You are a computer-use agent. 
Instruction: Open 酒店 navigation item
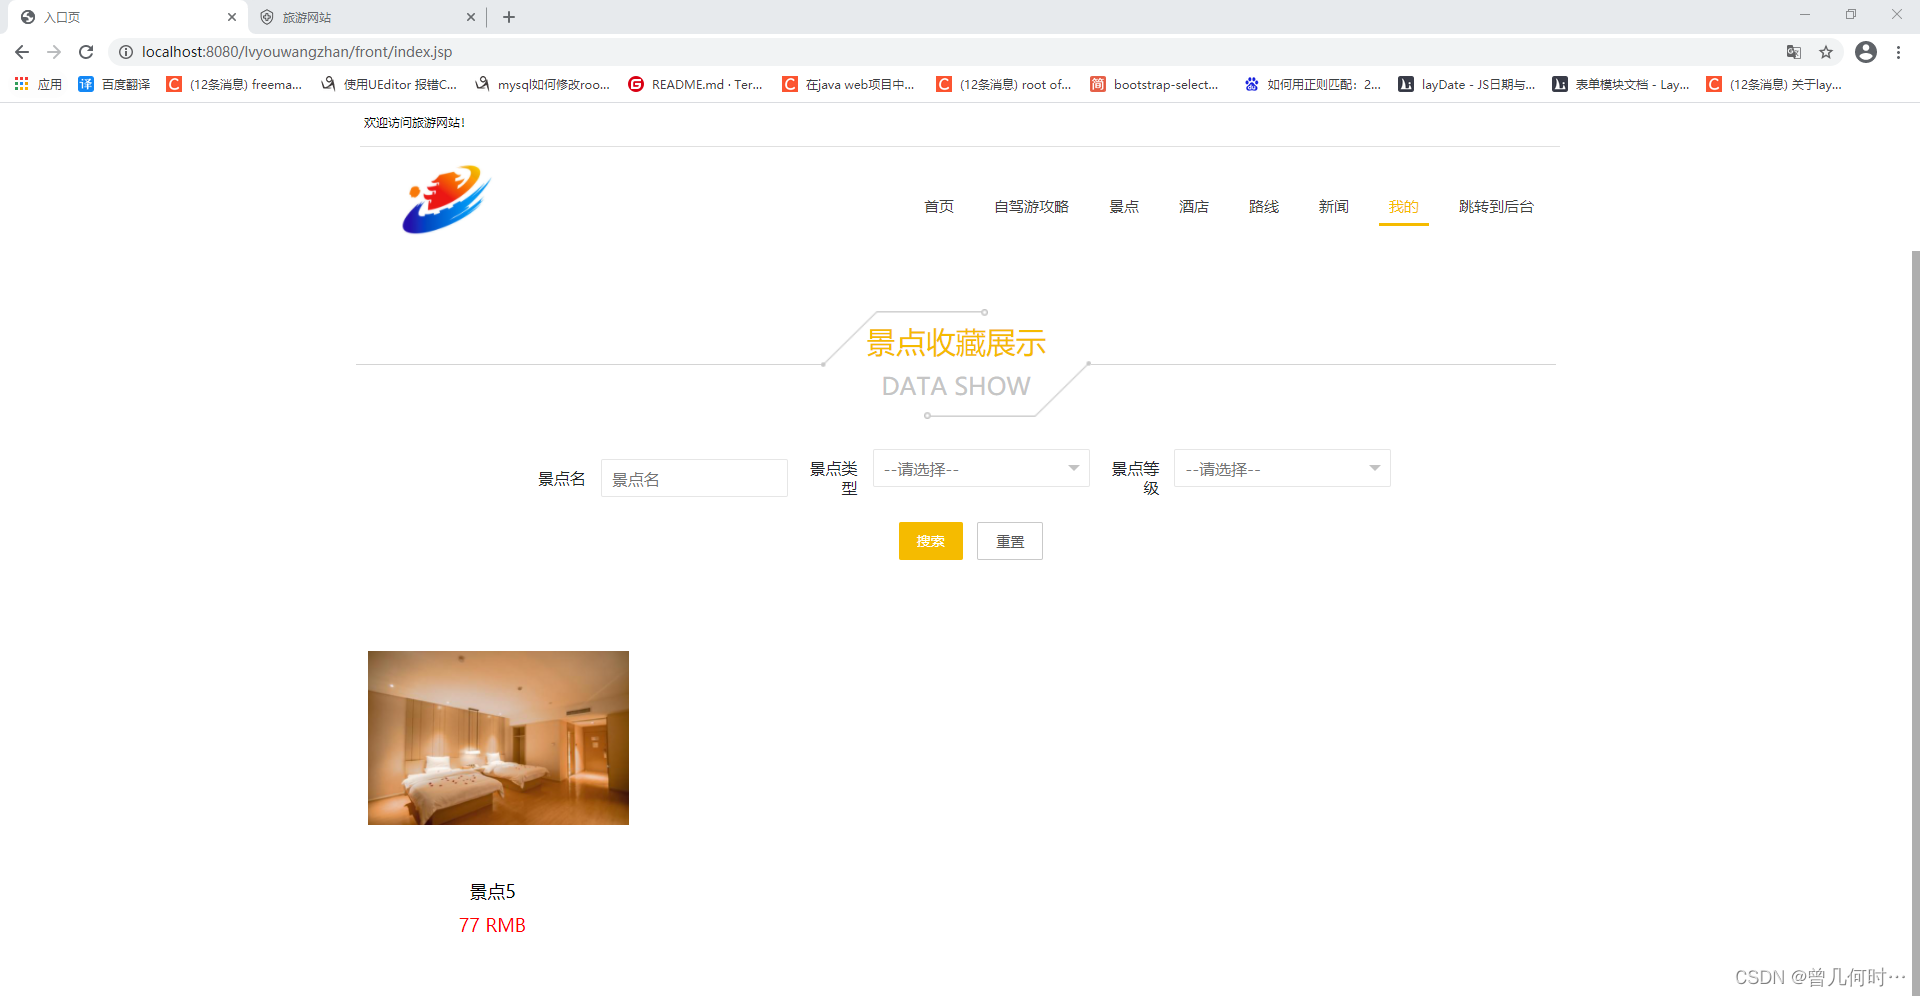[1194, 206]
